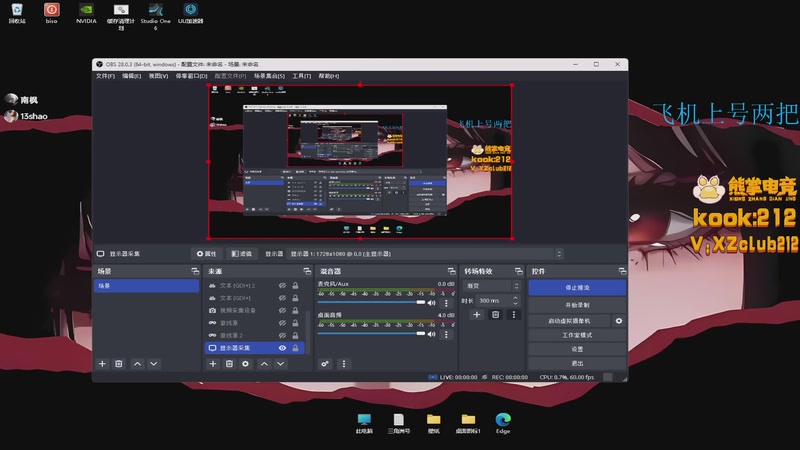Viewport: 800px width, 450px height.
Task: Open 帮助(H) menu
Action: pos(329,76)
